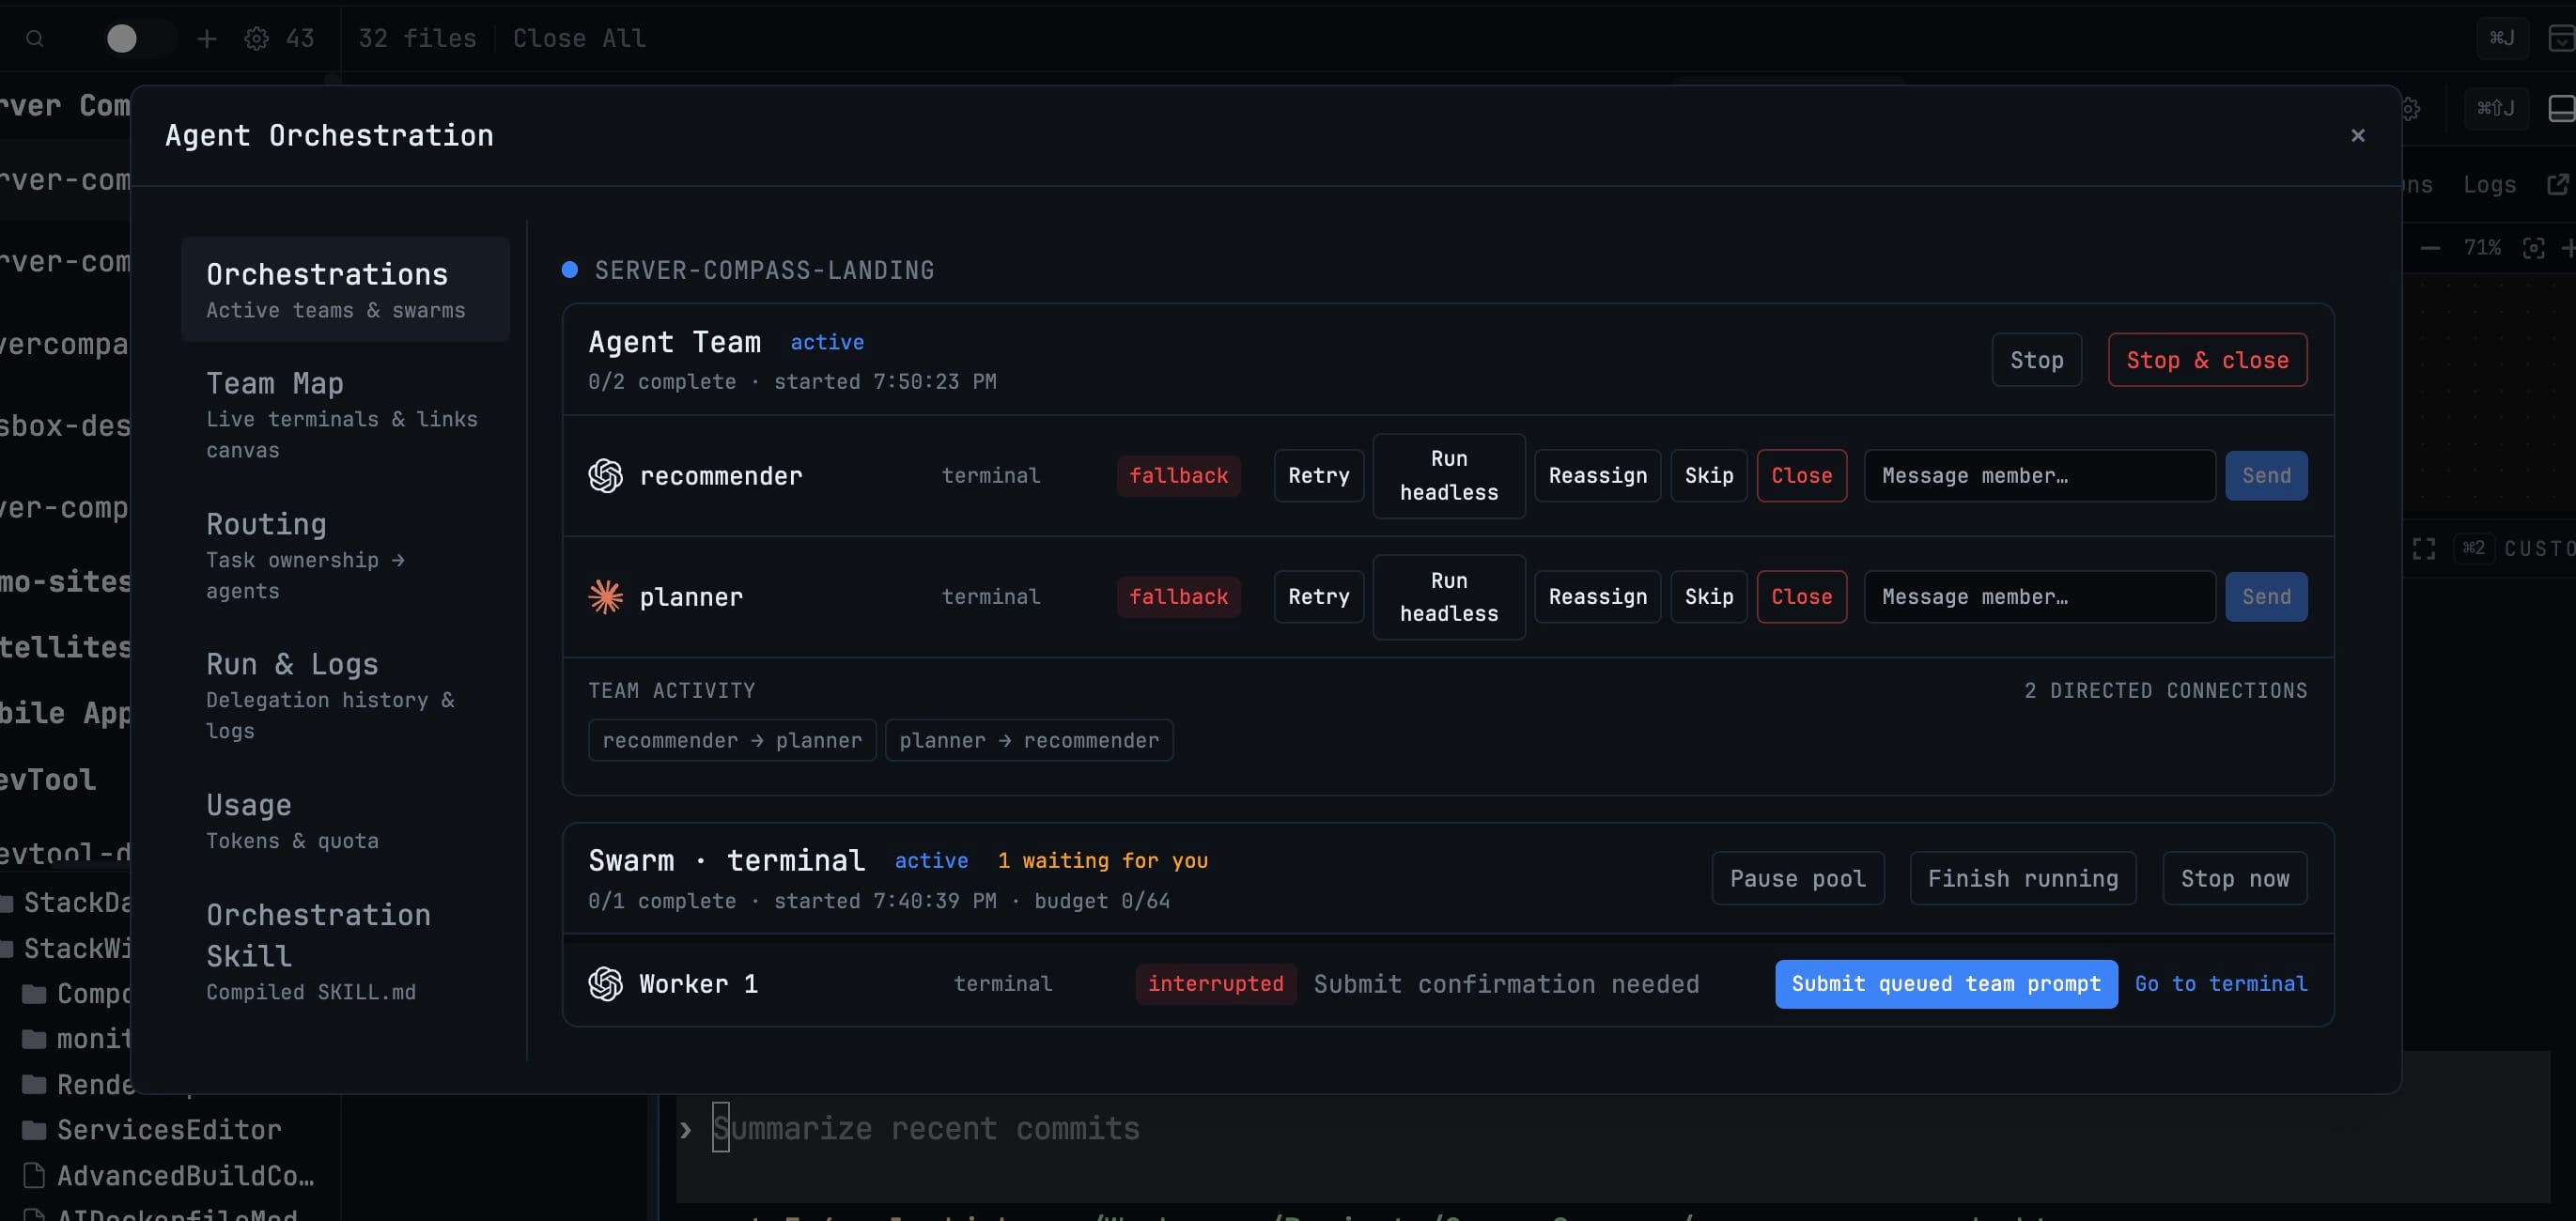This screenshot has width=2576, height=1221.
Task: Send message to planner
Action: (2265, 597)
